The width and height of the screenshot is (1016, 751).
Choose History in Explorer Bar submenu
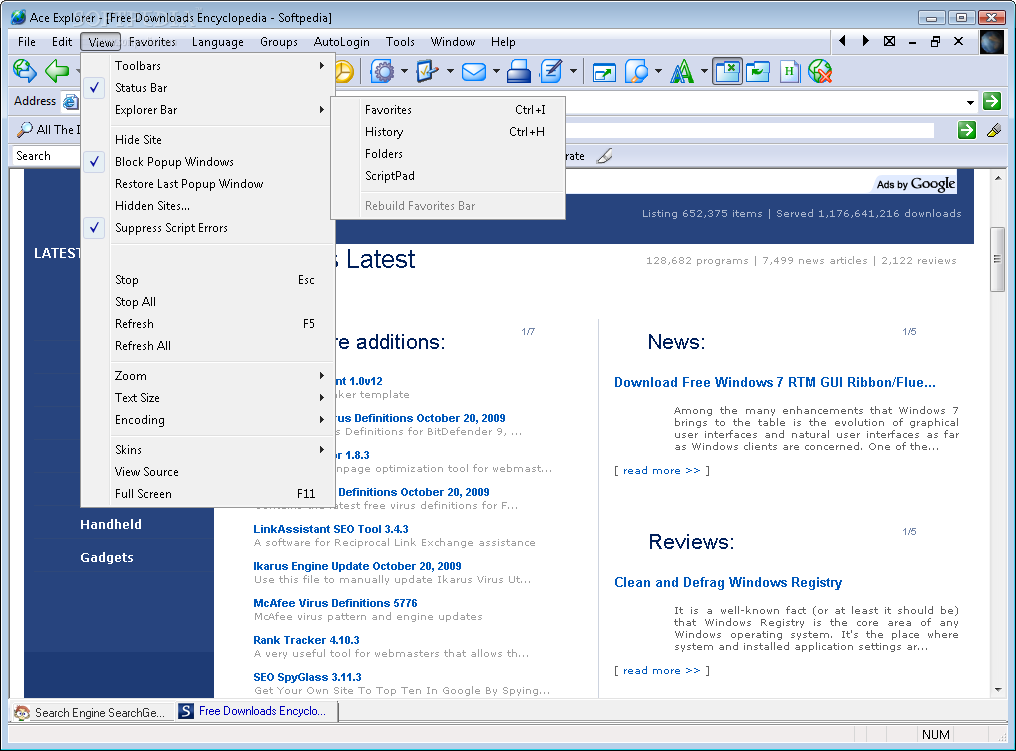(x=448, y=132)
